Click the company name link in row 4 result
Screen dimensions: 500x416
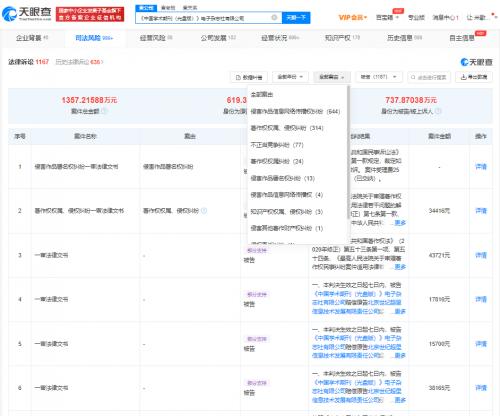(x=357, y=298)
